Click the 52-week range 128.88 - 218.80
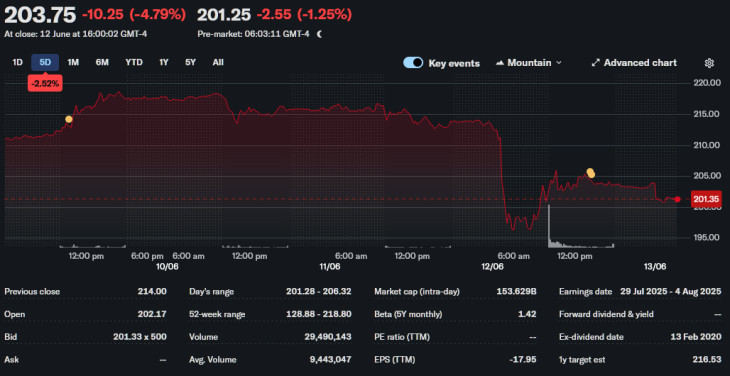Viewport: 730px width, 376px height. coord(319,315)
